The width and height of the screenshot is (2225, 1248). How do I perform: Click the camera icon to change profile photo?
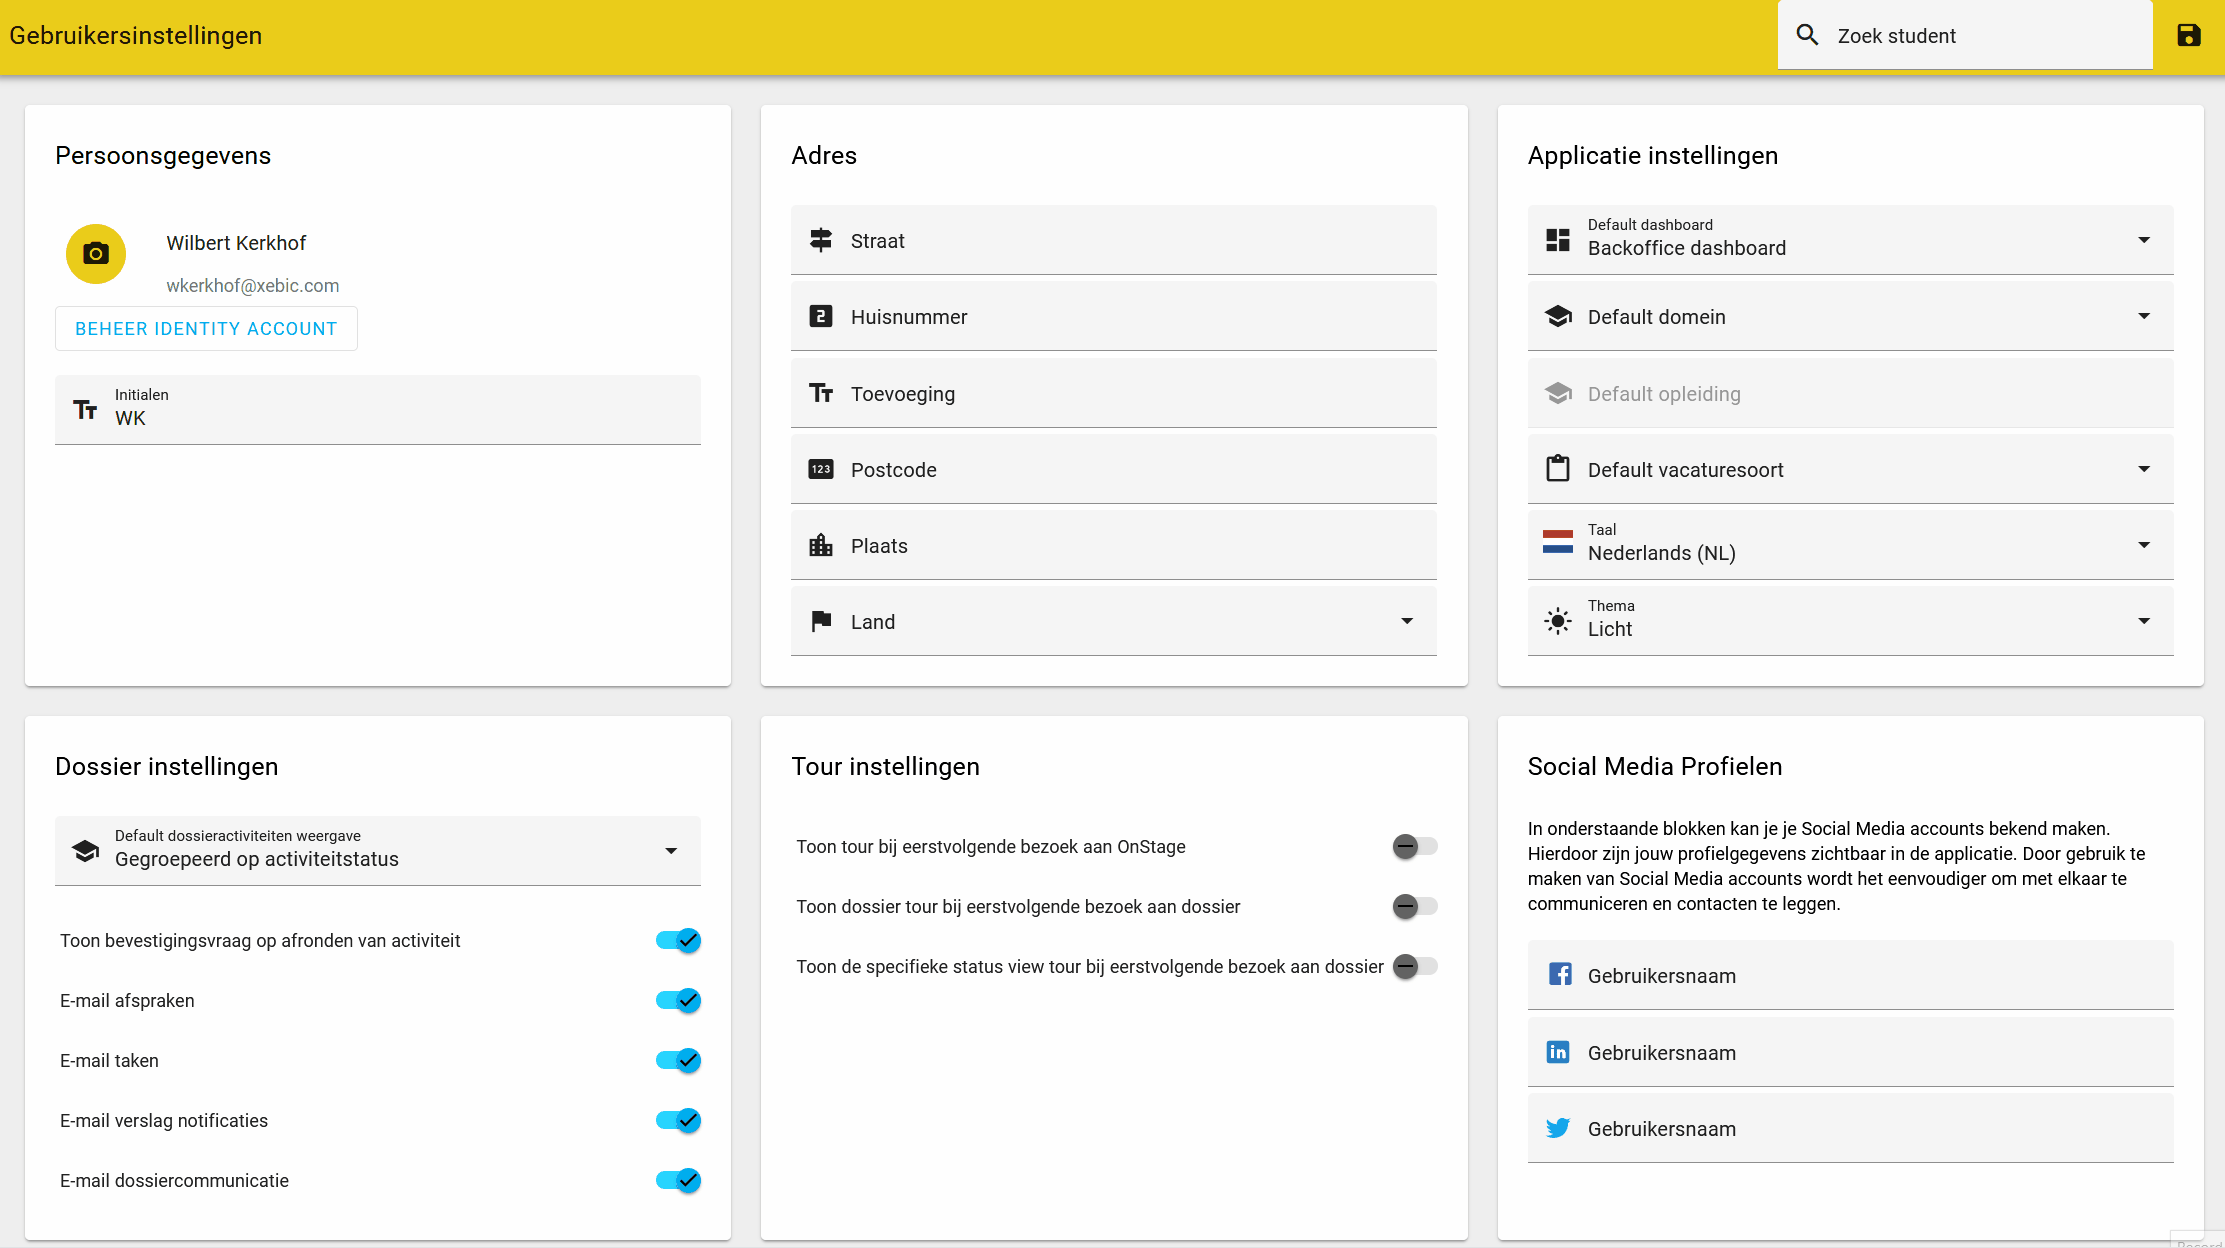tap(95, 254)
